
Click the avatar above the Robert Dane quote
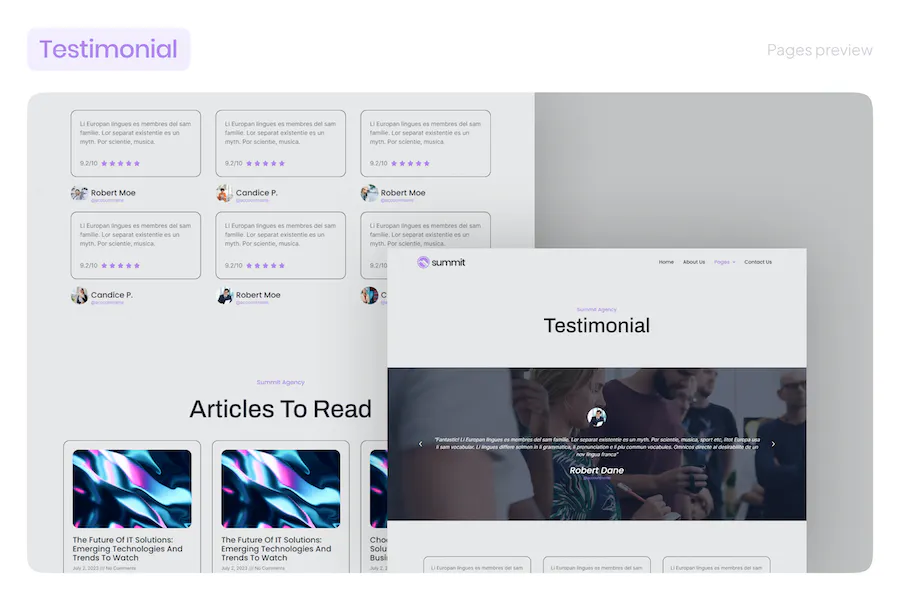(x=596, y=417)
